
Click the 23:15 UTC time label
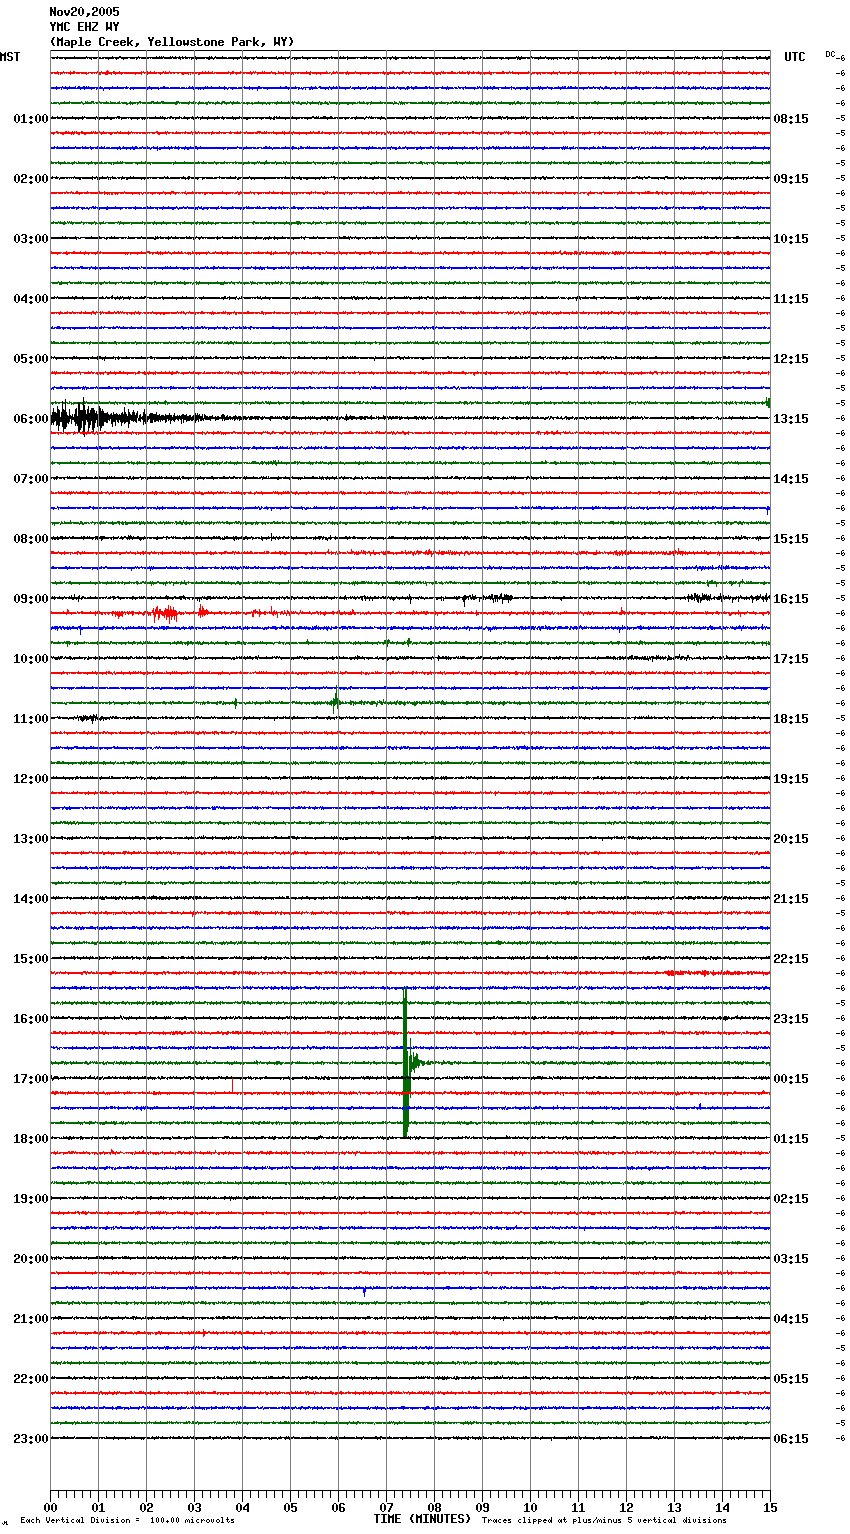pos(791,1019)
